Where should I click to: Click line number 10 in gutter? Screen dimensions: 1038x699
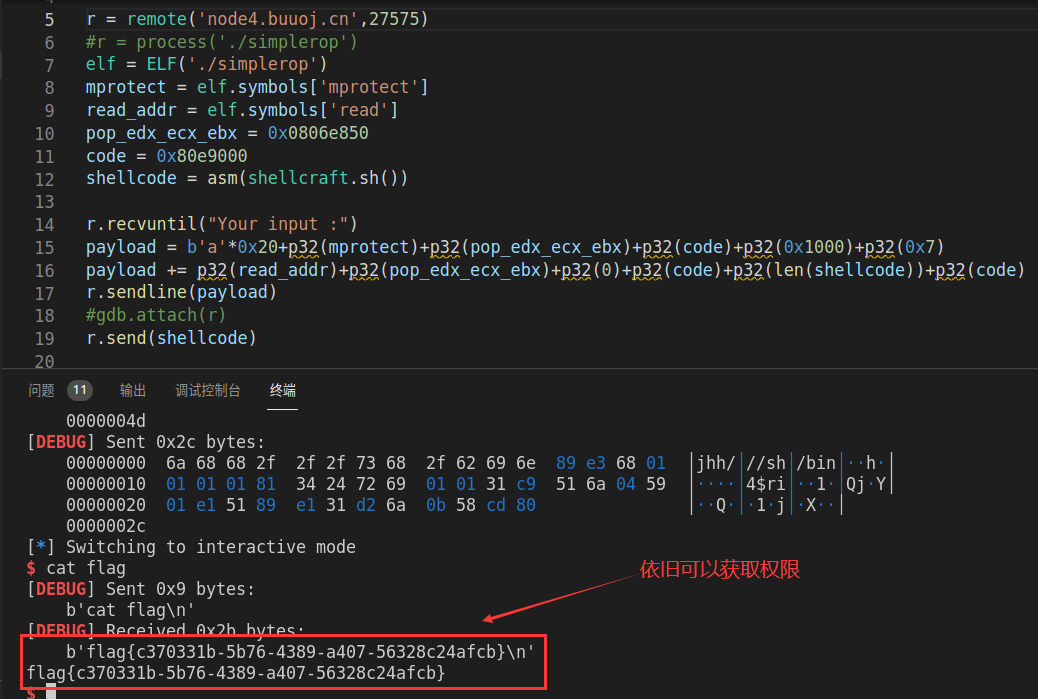tap(44, 134)
